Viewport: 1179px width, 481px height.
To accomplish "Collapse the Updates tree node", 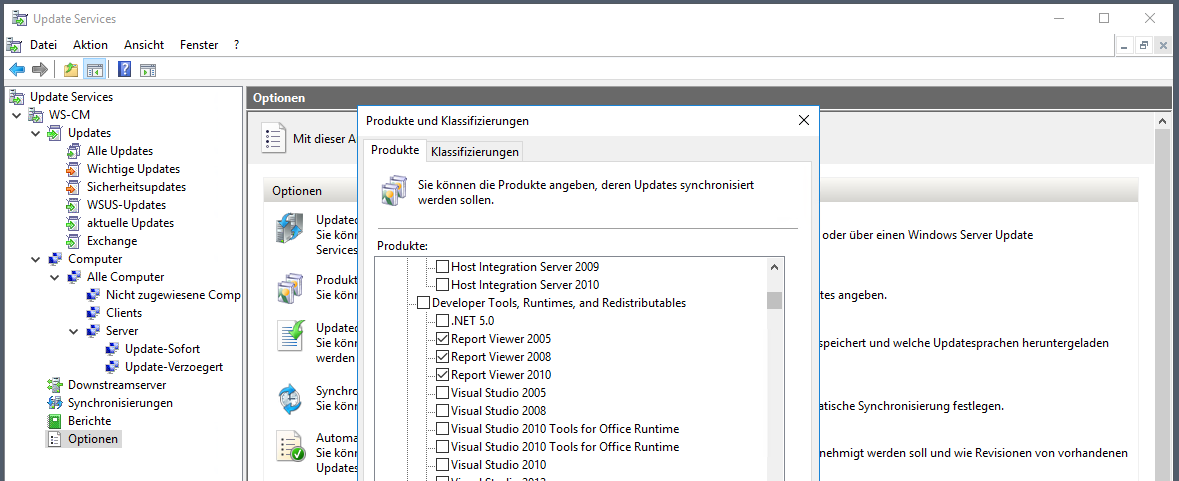I will coord(36,133).
